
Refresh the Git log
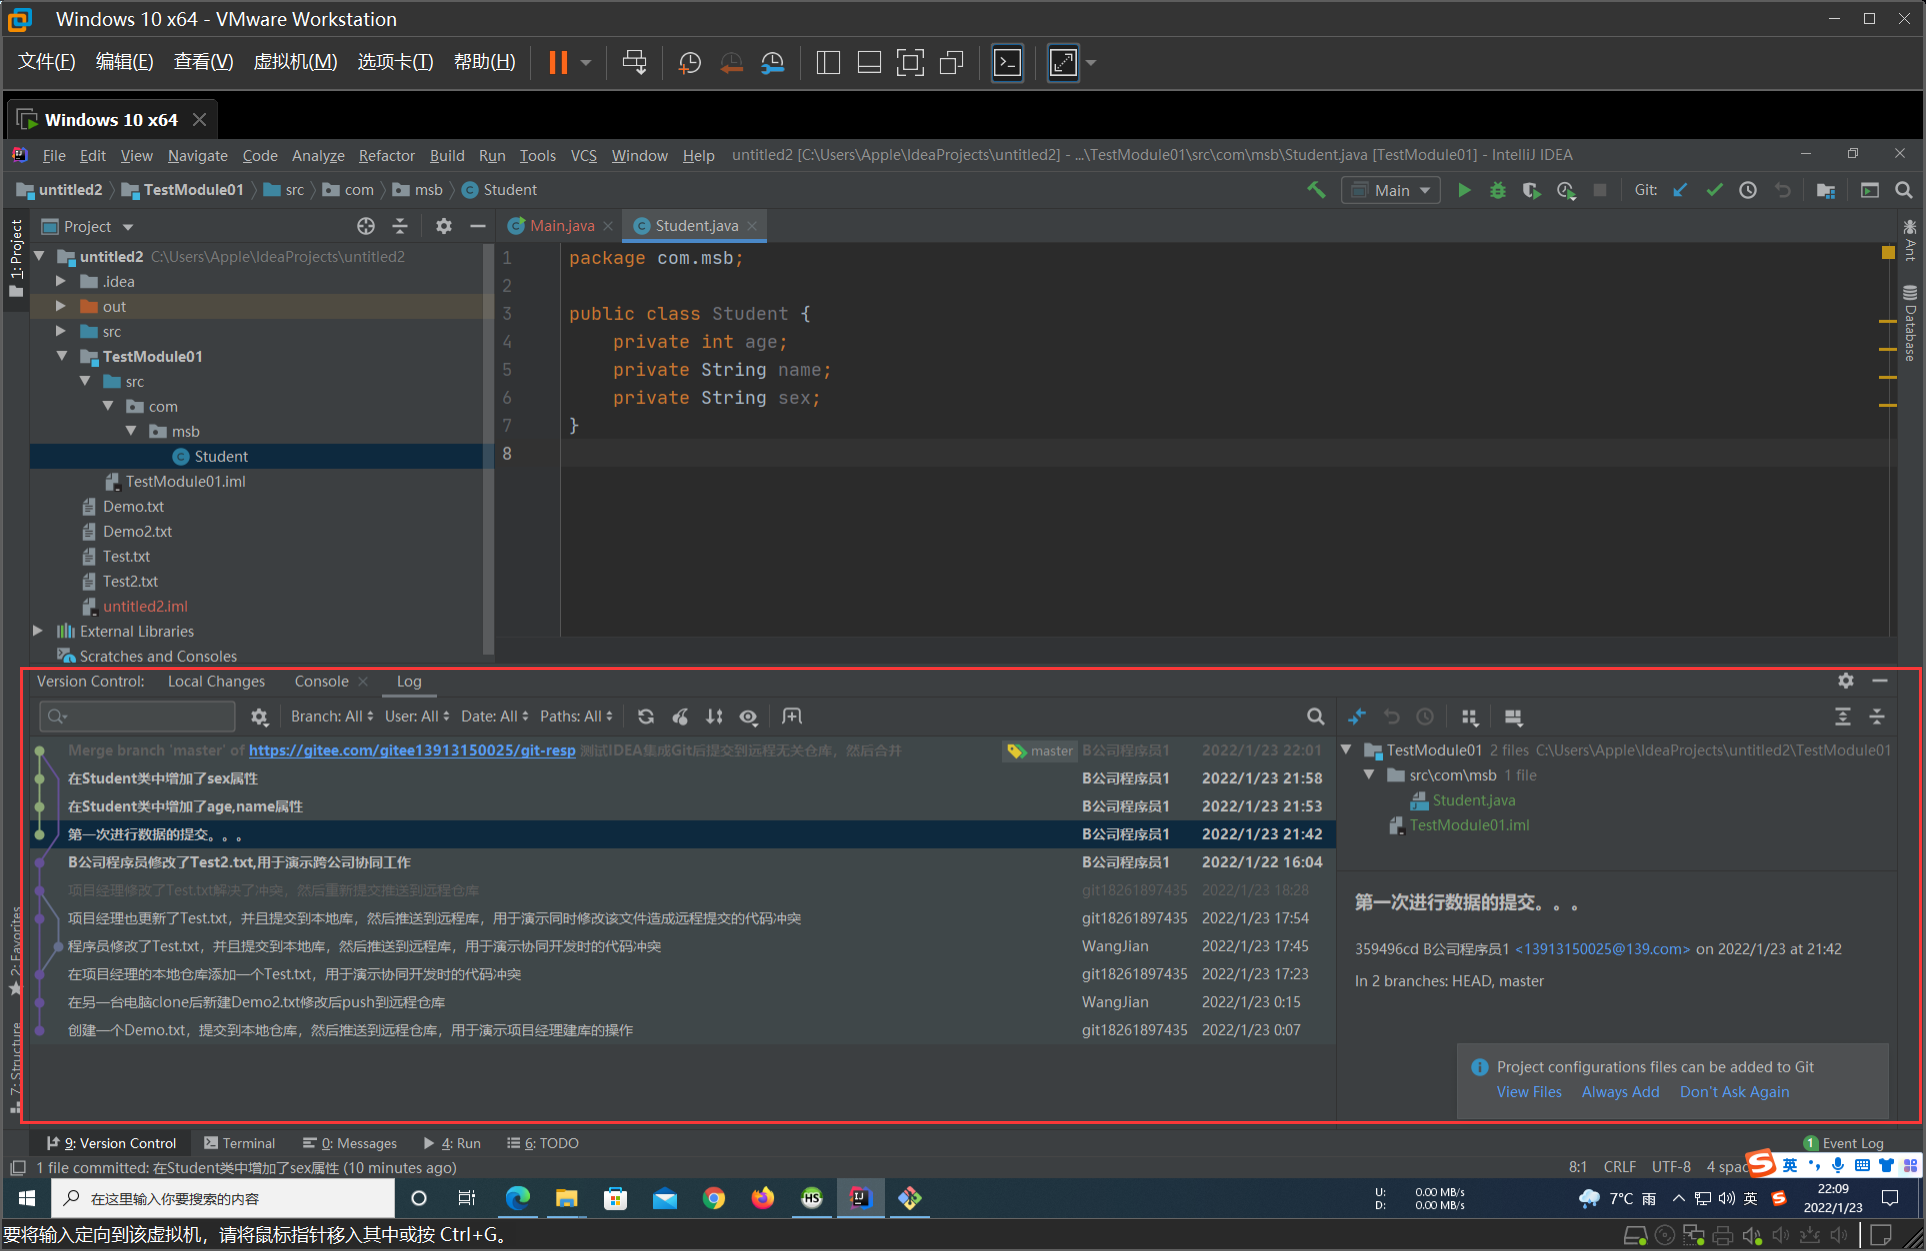646,716
